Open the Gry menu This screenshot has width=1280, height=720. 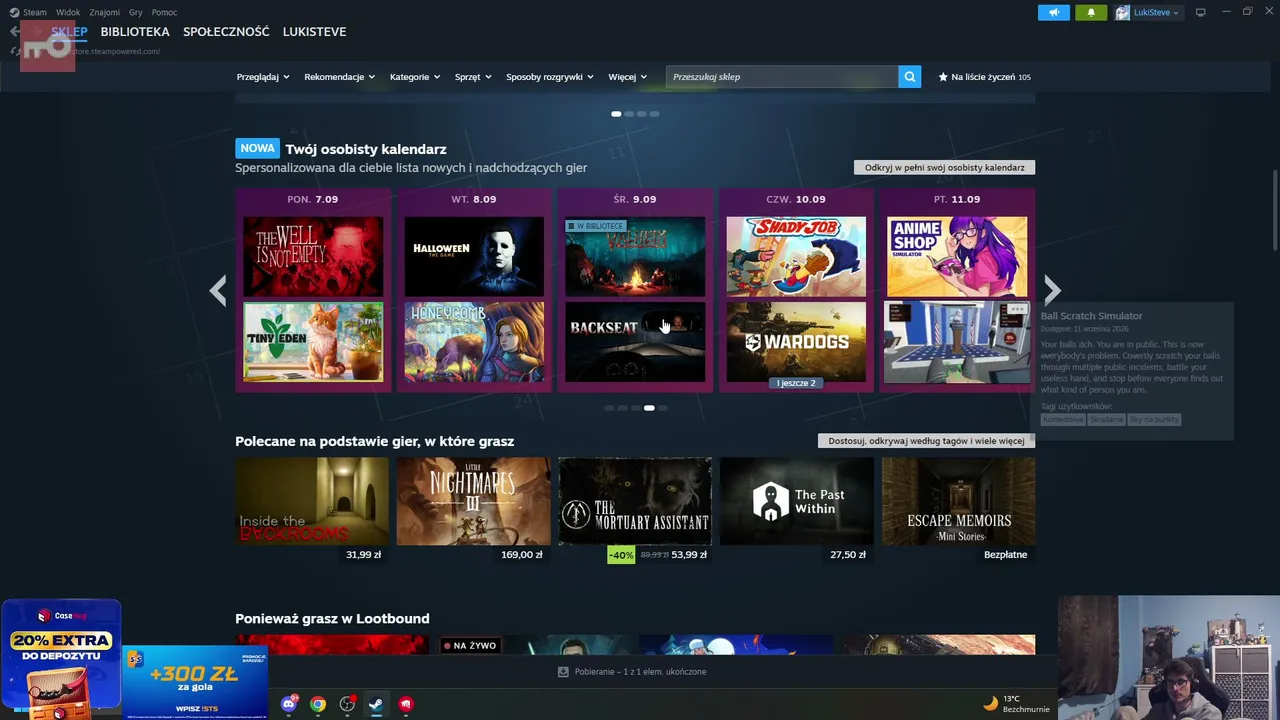(x=136, y=12)
